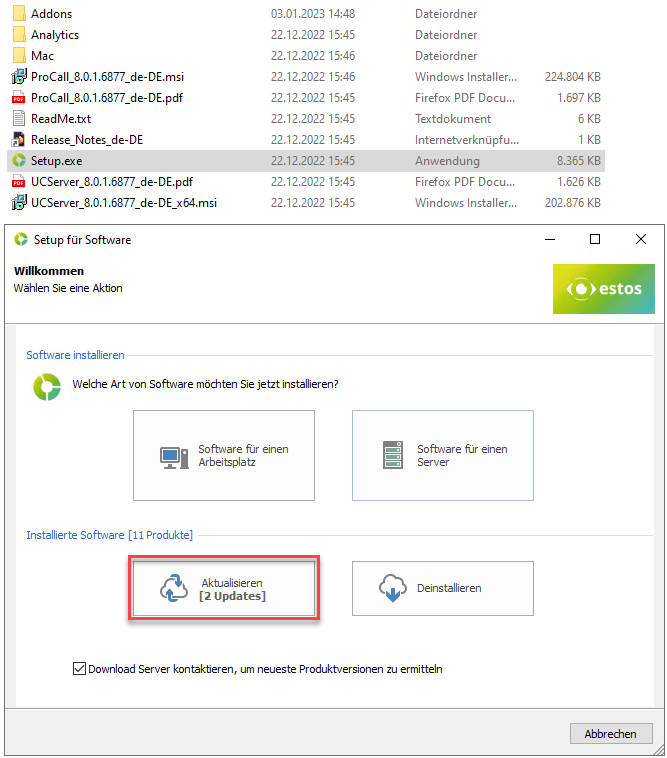Select UCServer_8.0.1.6877_de-DE.pdf file
Viewport: 667px width, 758px height.
111,182
